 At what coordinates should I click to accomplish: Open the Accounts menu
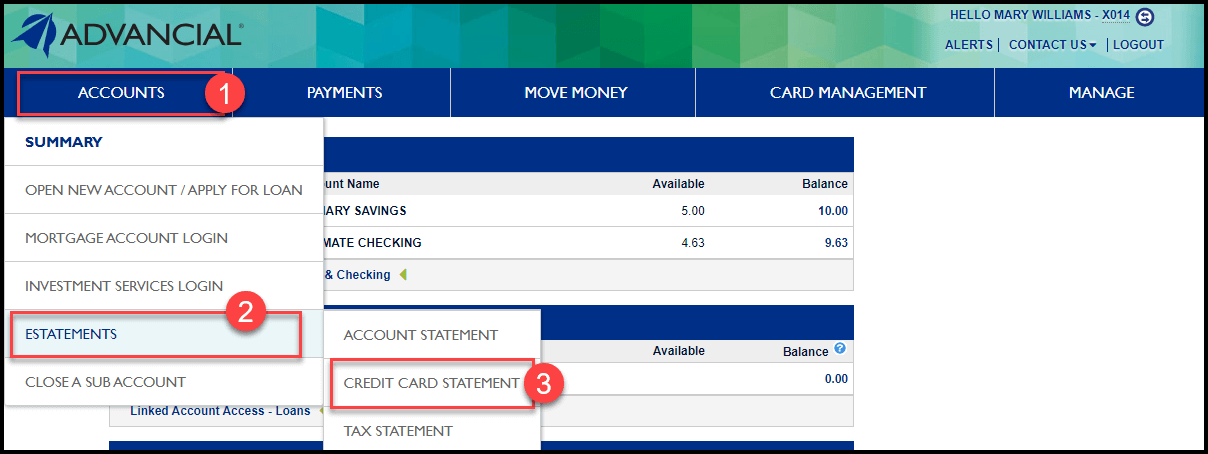[121, 93]
